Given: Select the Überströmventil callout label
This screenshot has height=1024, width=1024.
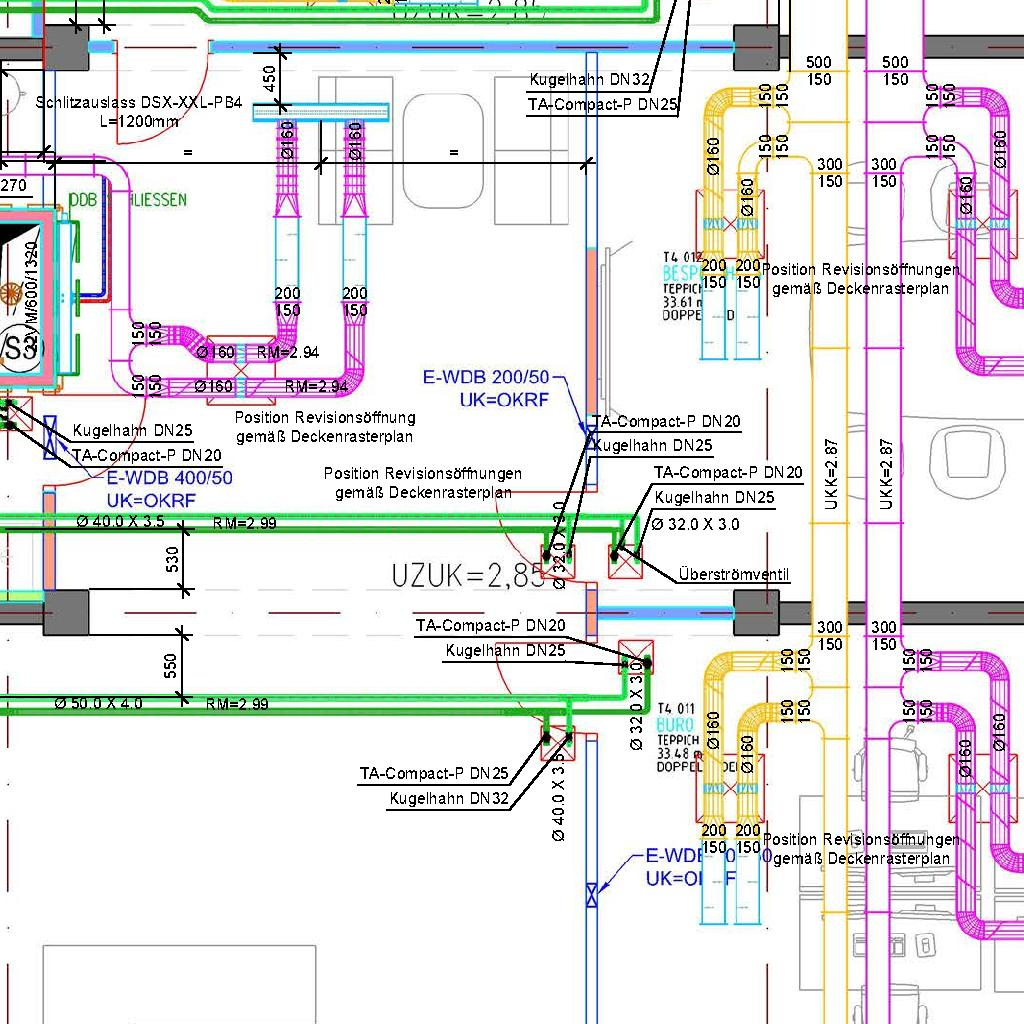Looking at the screenshot, I should [733, 575].
